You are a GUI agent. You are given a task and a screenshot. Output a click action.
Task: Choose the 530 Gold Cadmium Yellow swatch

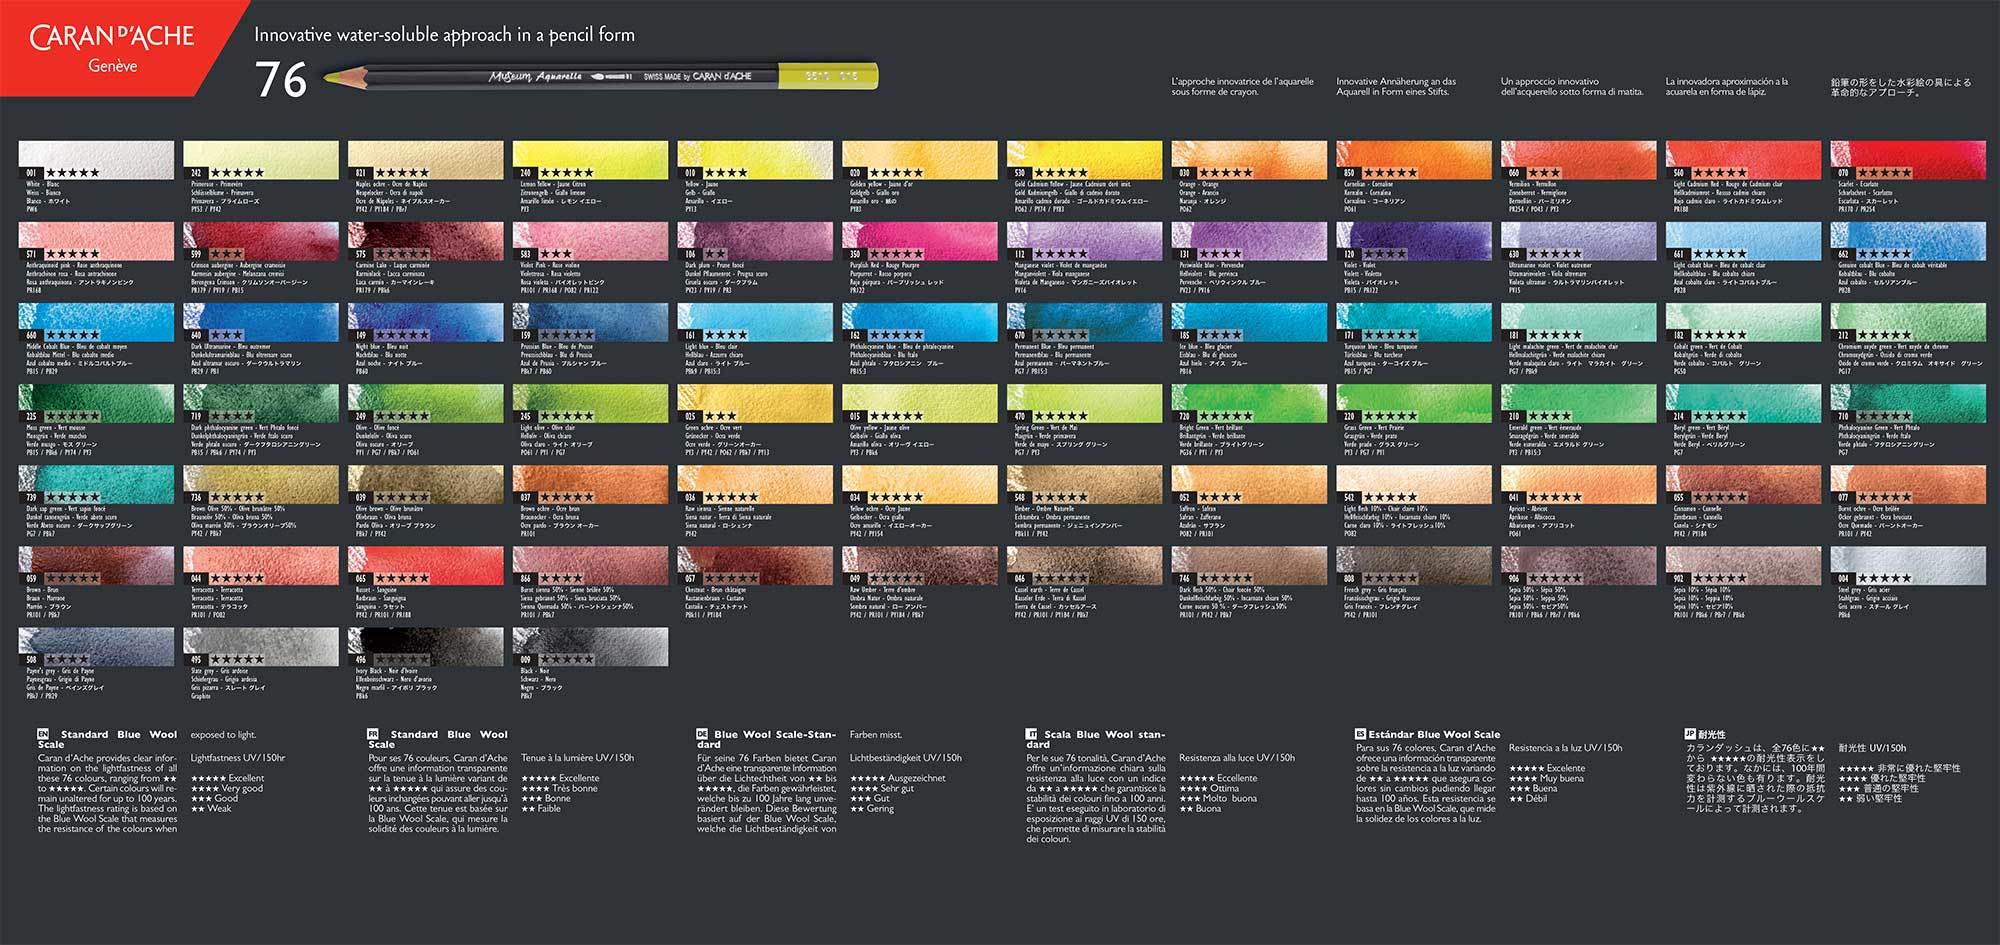coord(1085,160)
